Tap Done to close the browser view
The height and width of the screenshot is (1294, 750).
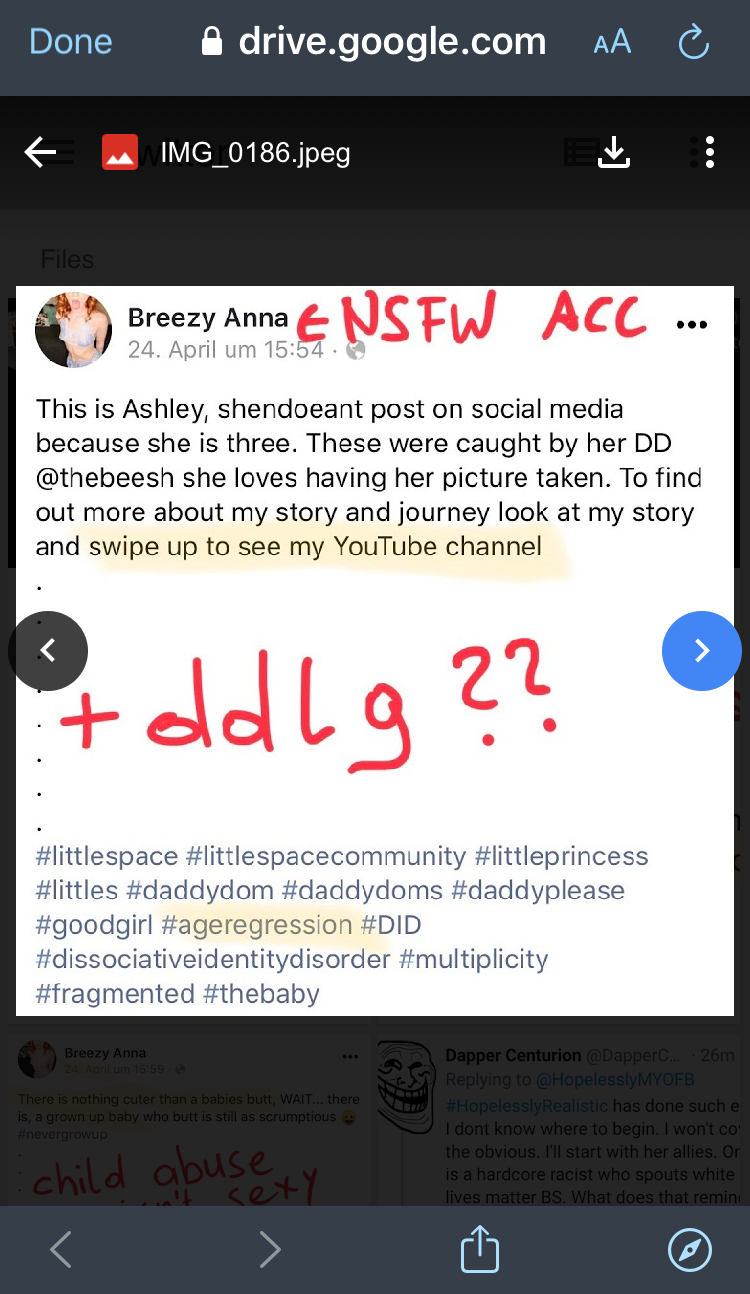[x=70, y=42]
